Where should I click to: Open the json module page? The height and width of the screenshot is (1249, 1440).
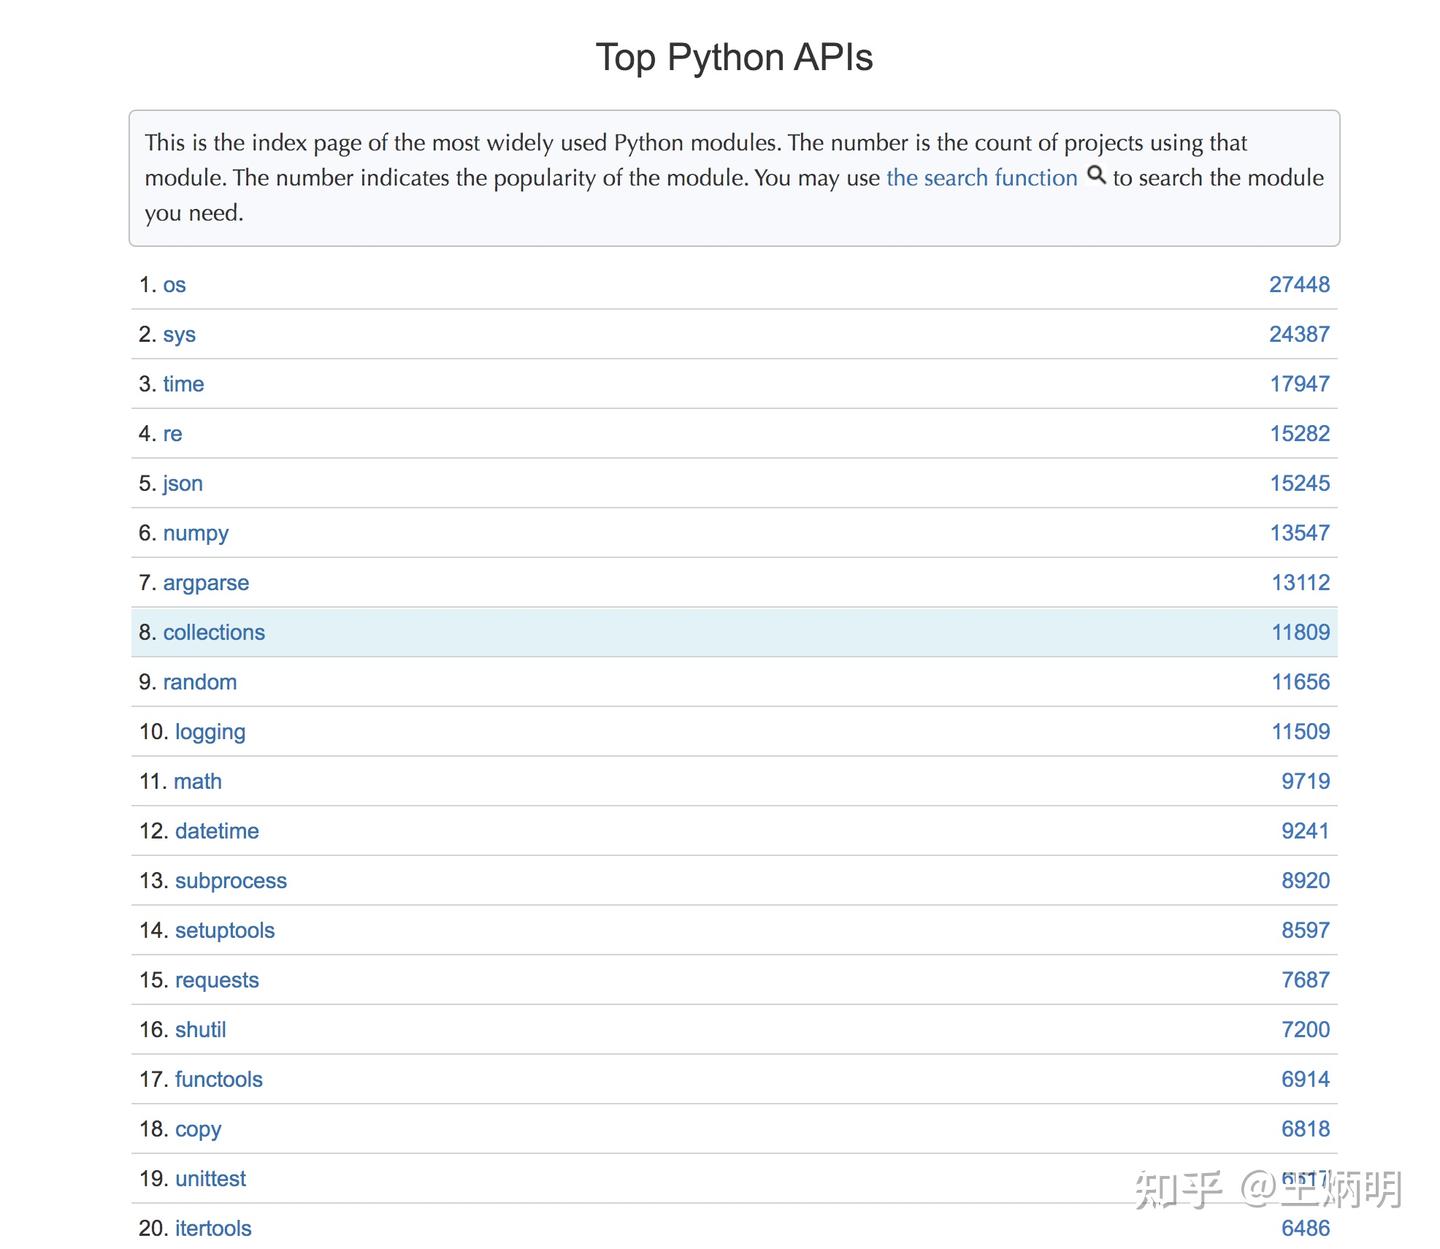pyautogui.click(x=183, y=483)
